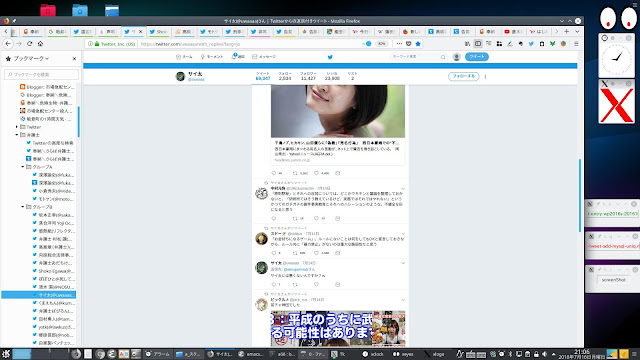Collapse the 弁護士 bookmark folder
The width and height of the screenshot is (640, 360).
17,135
